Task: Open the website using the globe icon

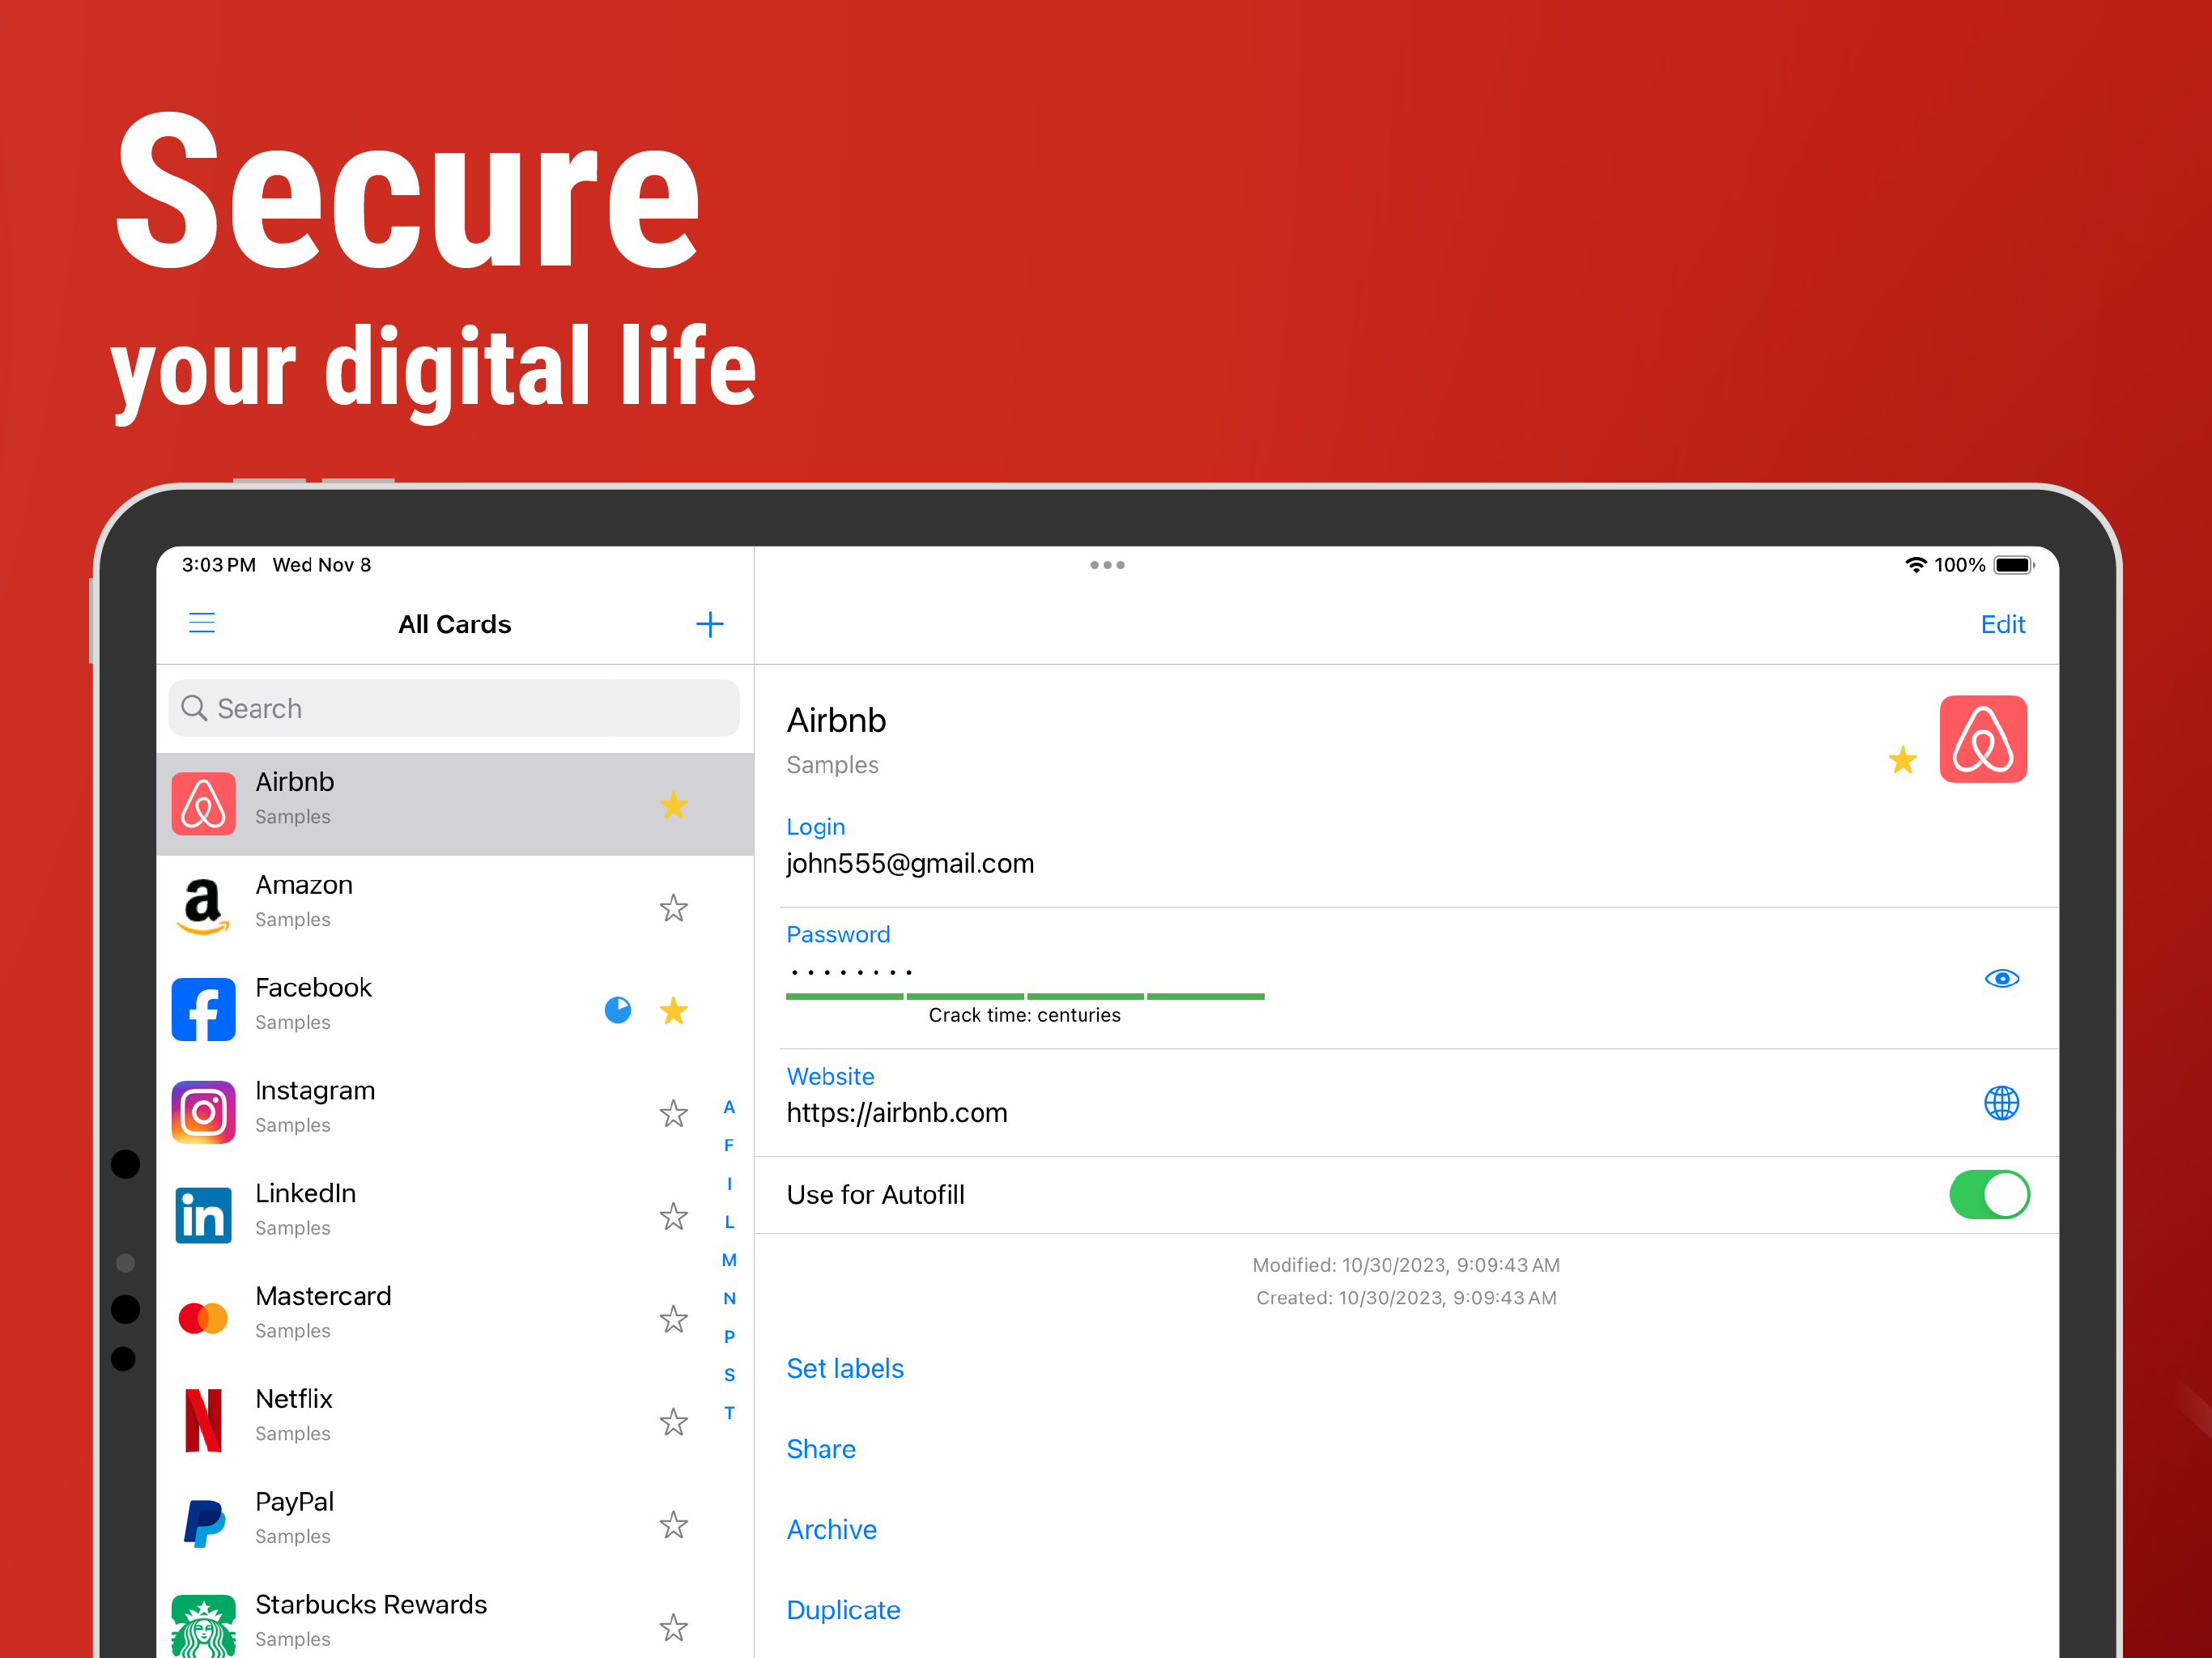Action: (x=2001, y=1103)
